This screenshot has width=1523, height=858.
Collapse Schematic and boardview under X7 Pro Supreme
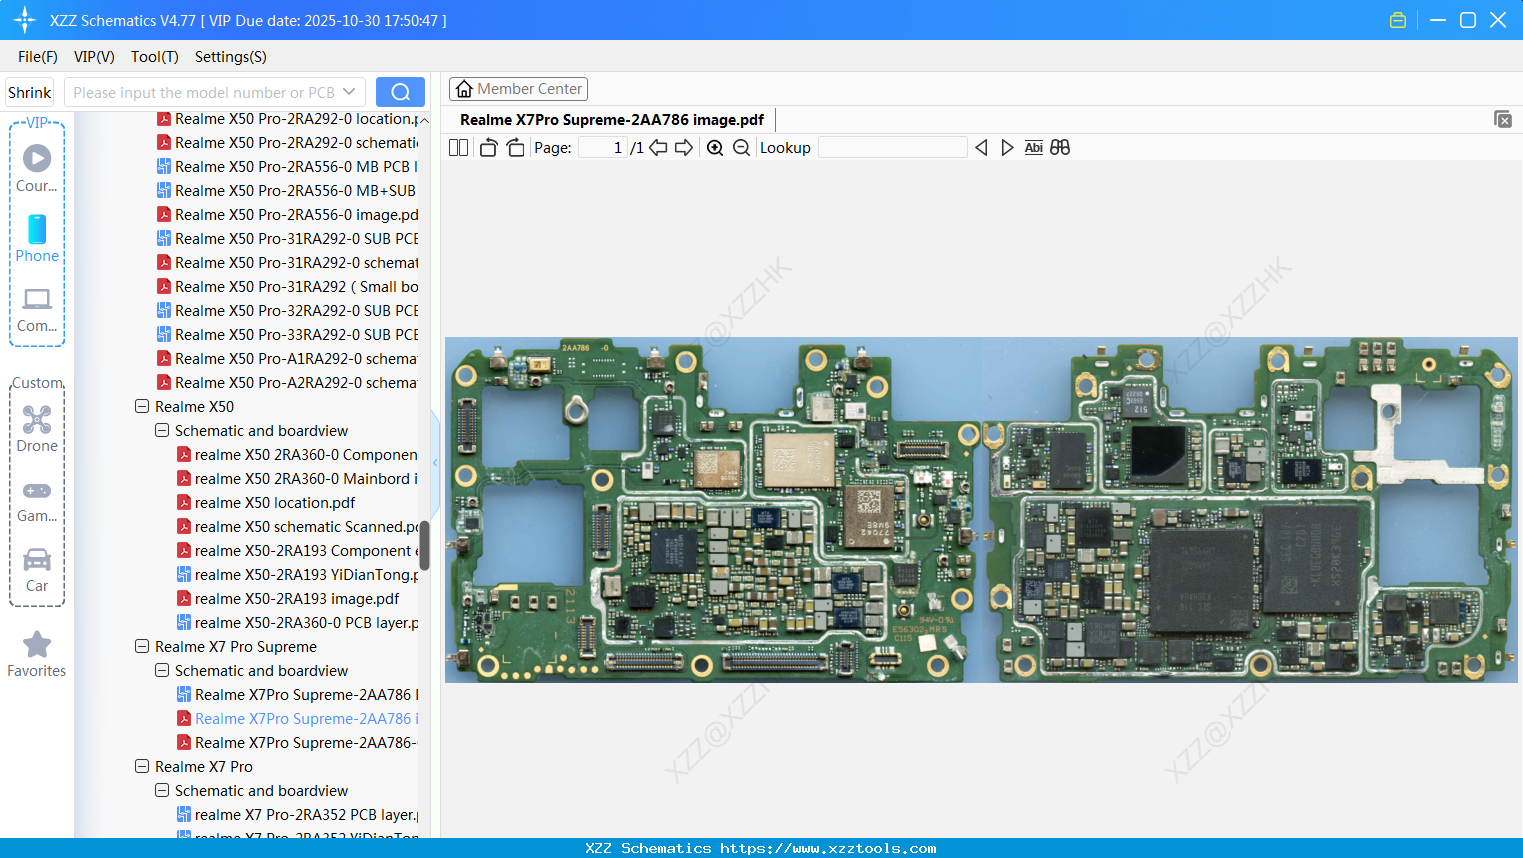click(162, 671)
